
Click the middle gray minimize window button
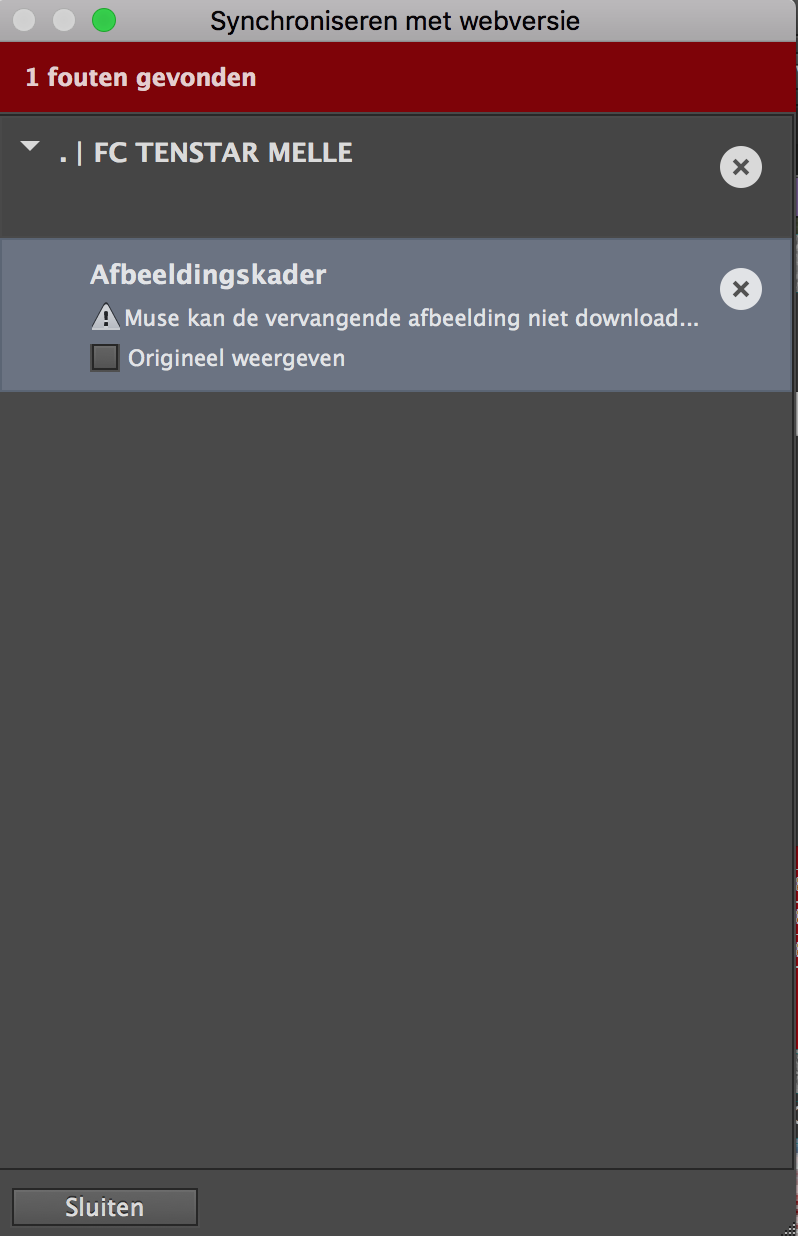coord(64,20)
